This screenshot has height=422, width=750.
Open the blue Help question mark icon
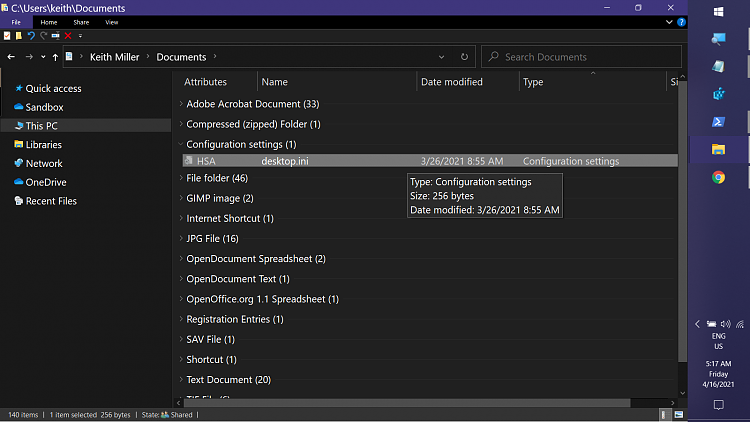tap(682, 22)
